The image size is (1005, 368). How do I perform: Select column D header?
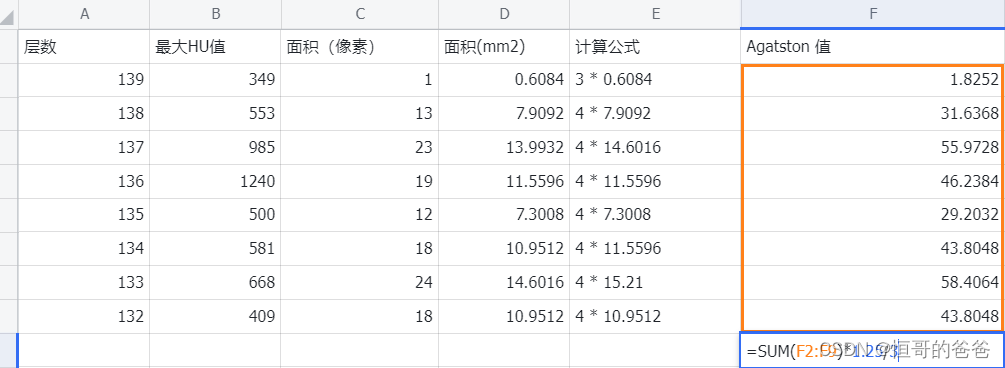(504, 14)
